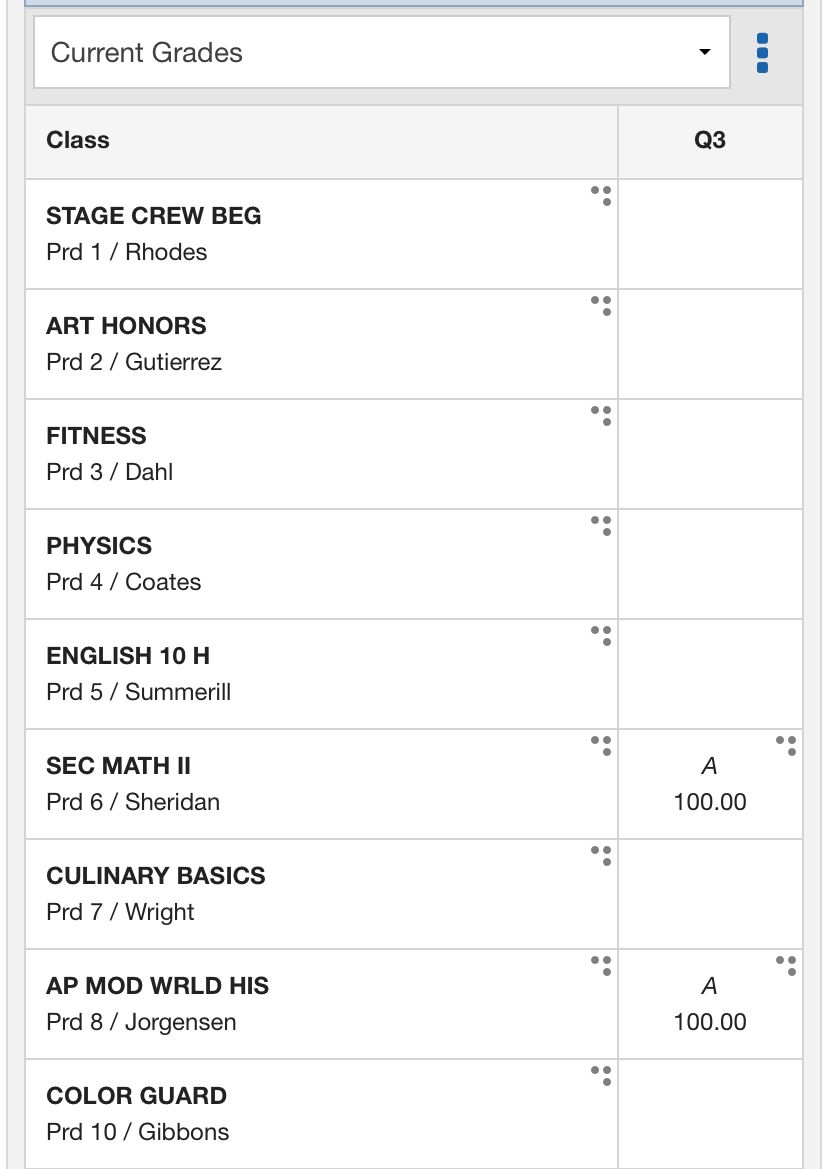This screenshot has width=828, height=1169.
Task: Click three-dot icon on ENGLISH 10 H row
Action: pyautogui.click(x=601, y=635)
